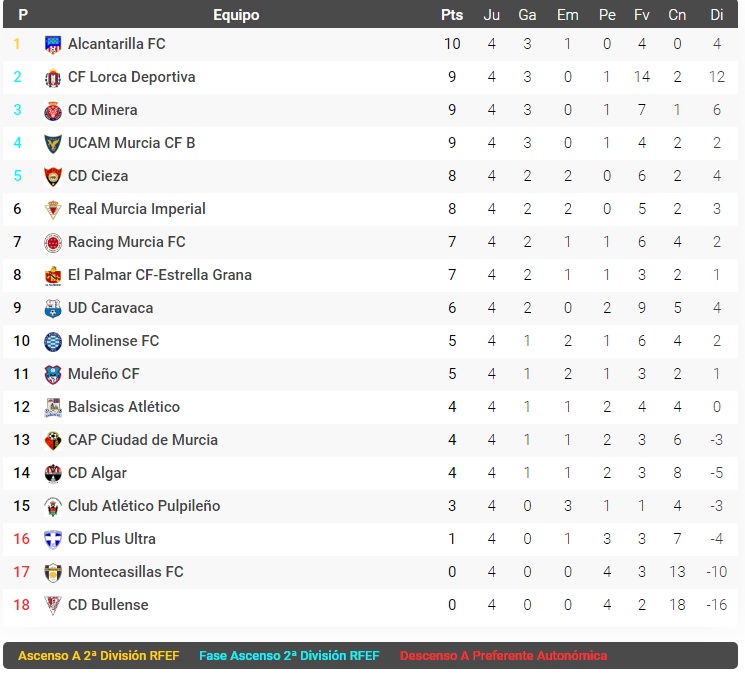This screenshot has height=674, width=745.
Task: Open Montecasillas FC team link
Action: [125, 572]
